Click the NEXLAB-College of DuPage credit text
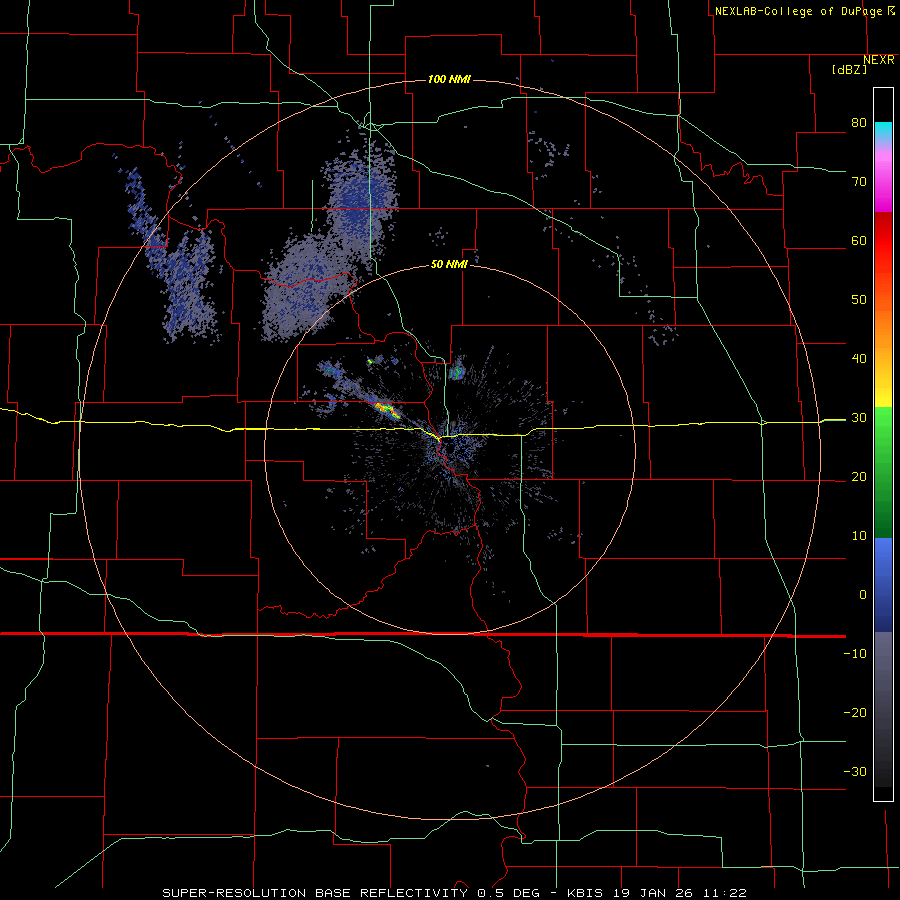The width and height of the screenshot is (900, 900). click(x=800, y=11)
